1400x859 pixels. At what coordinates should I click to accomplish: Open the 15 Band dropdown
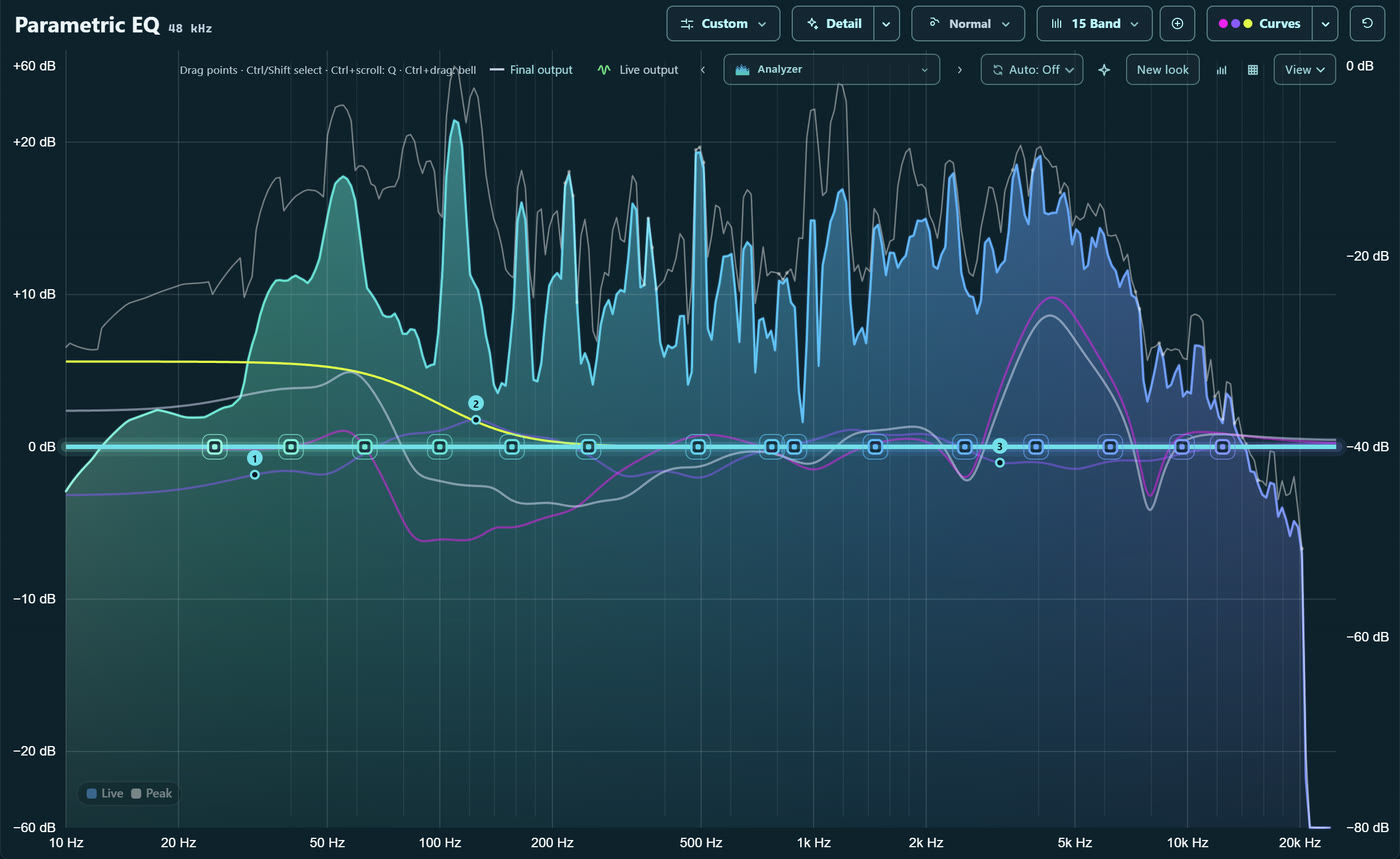[1095, 24]
